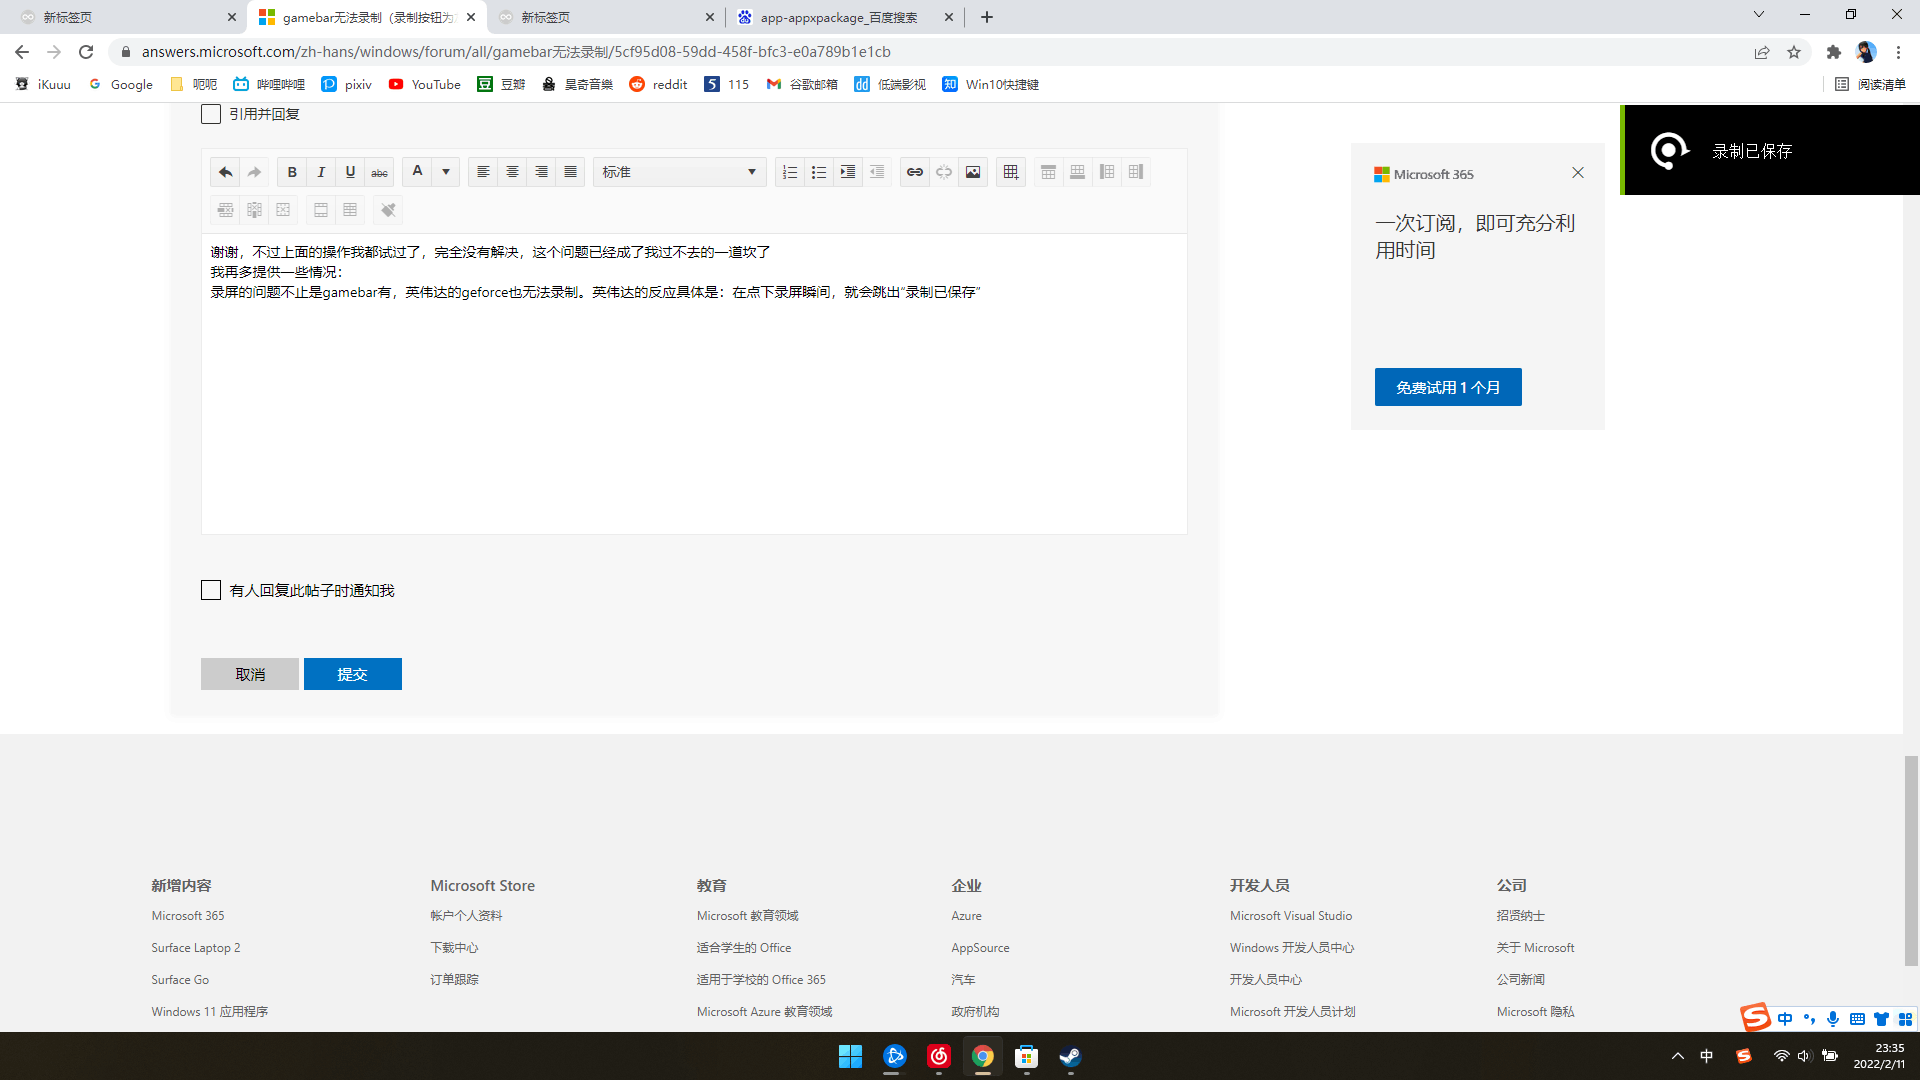Expand the system tray hidden icons chevron
This screenshot has height=1080, width=1920.
[x=1678, y=1056]
